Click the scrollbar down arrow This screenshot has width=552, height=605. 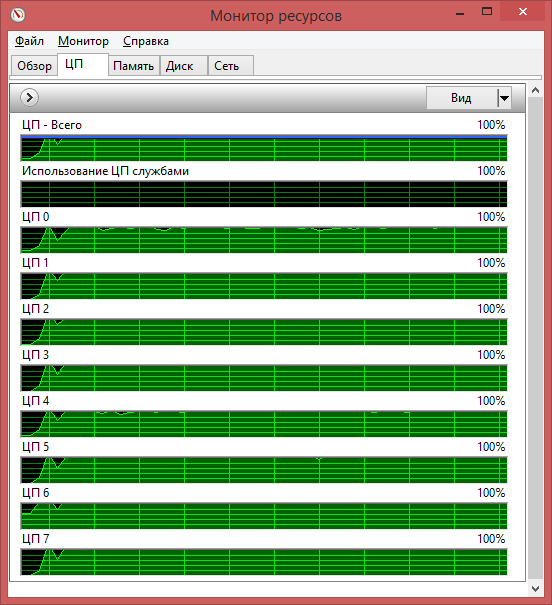point(535,588)
